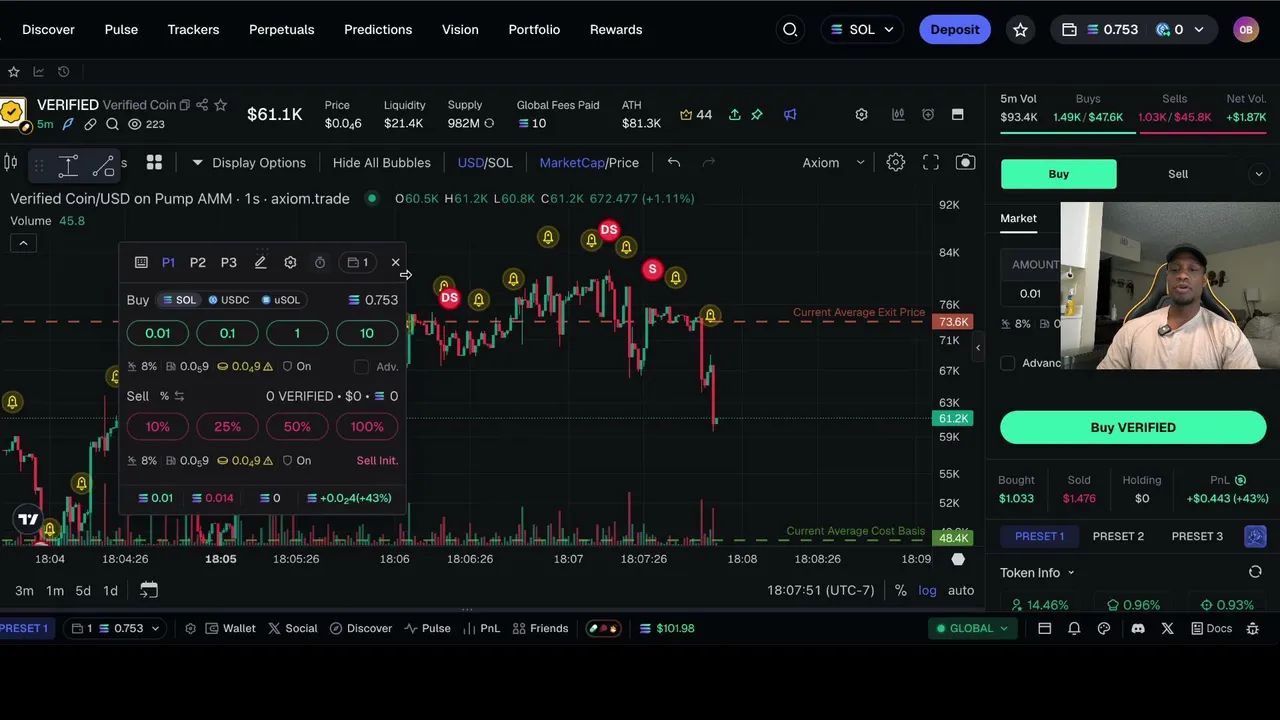Share the VERIFIED token
This screenshot has height=720, width=1280.
click(x=202, y=105)
